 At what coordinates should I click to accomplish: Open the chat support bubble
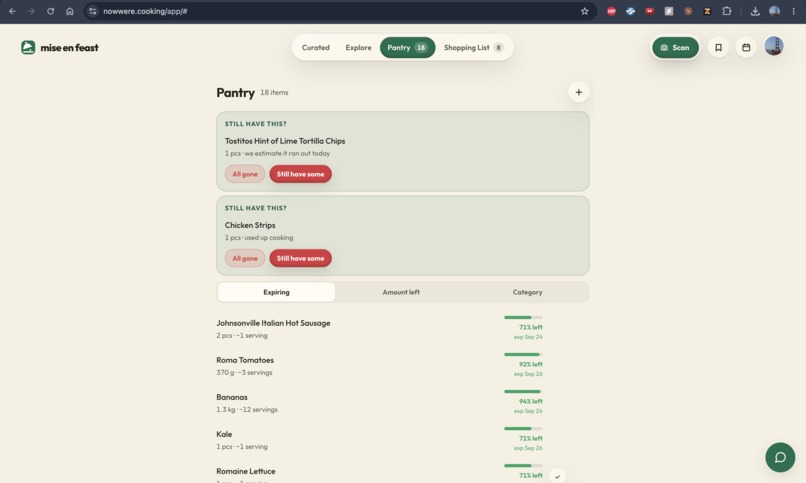coord(780,457)
